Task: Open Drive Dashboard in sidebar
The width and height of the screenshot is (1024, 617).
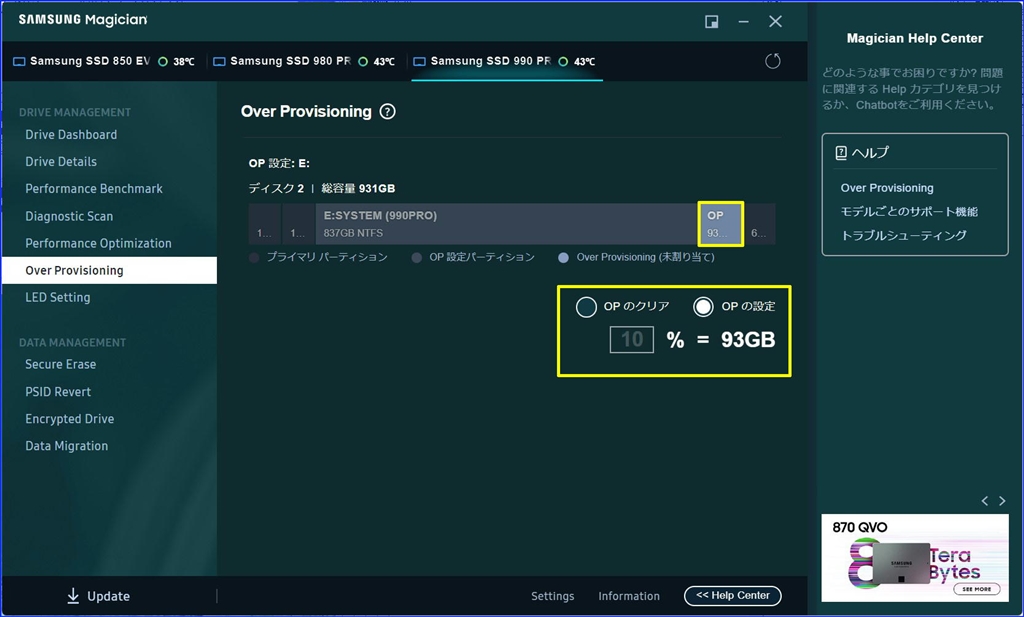Action: pyautogui.click(x=71, y=134)
